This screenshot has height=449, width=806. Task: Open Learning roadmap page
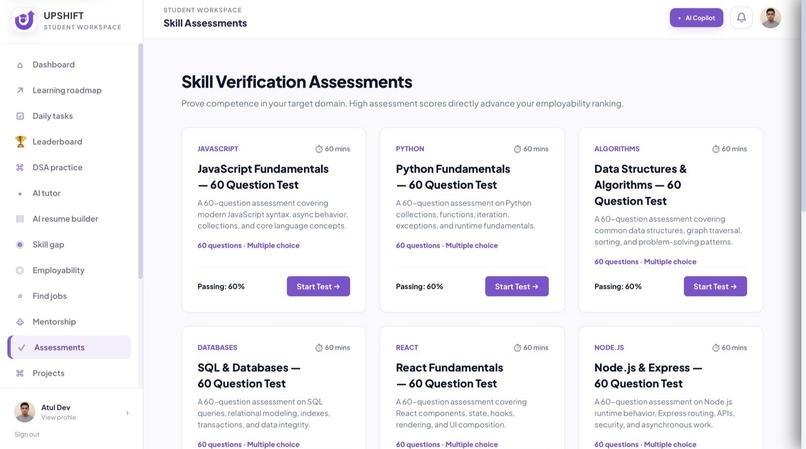point(69,91)
